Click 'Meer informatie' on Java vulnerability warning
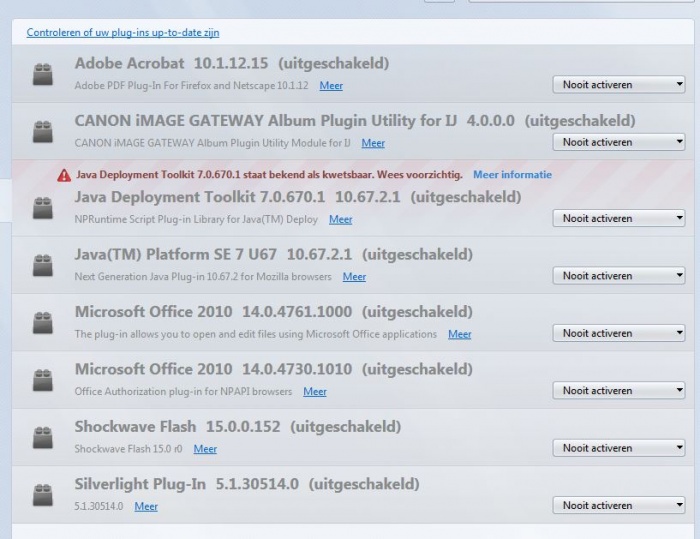 coord(512,175)
